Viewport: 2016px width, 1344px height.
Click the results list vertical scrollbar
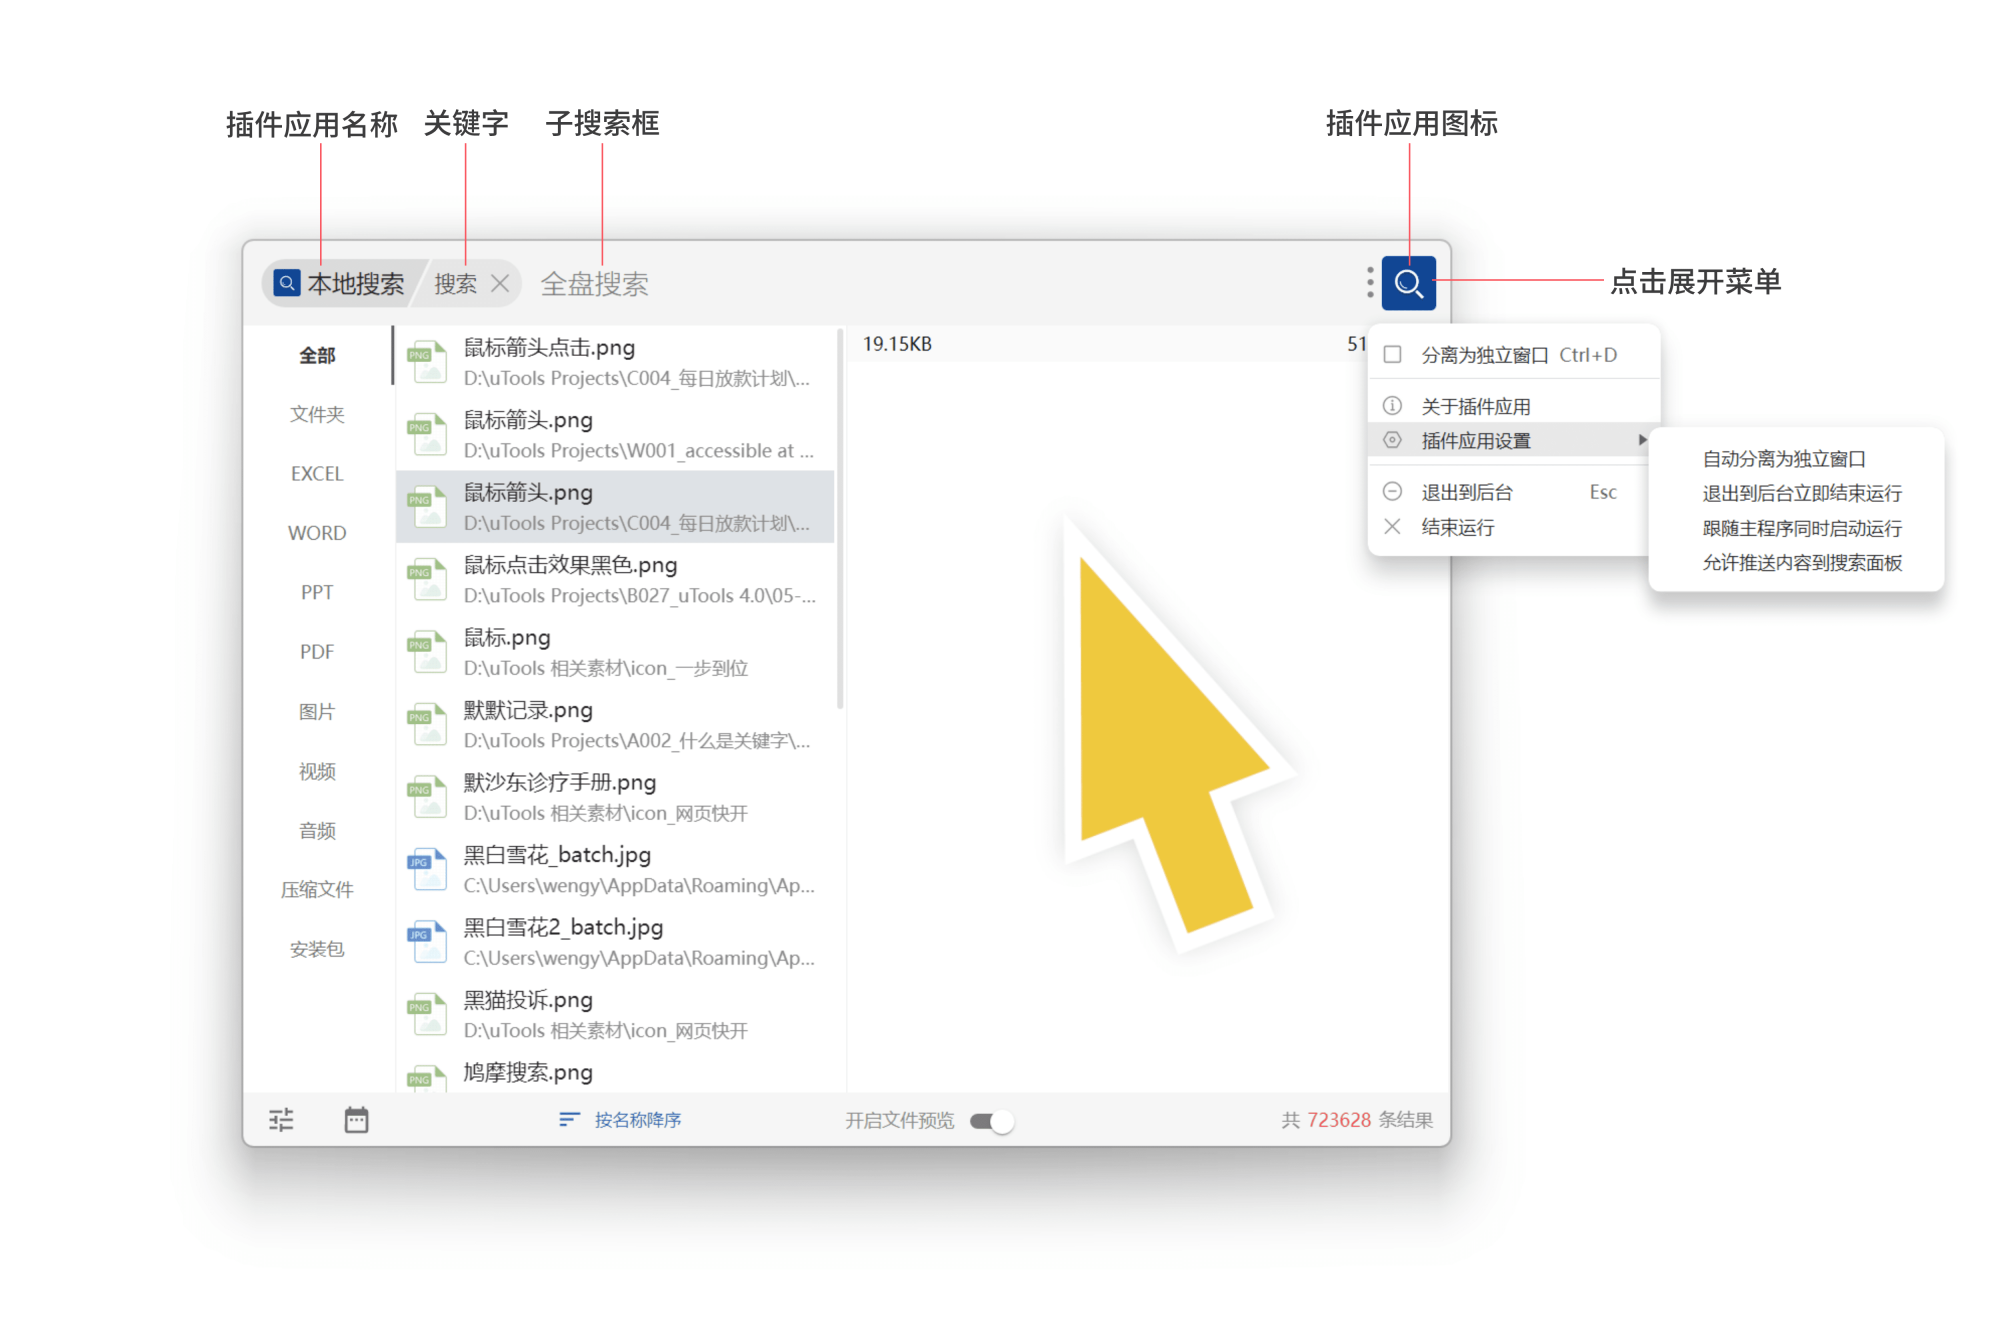click(x=840, y=518)
